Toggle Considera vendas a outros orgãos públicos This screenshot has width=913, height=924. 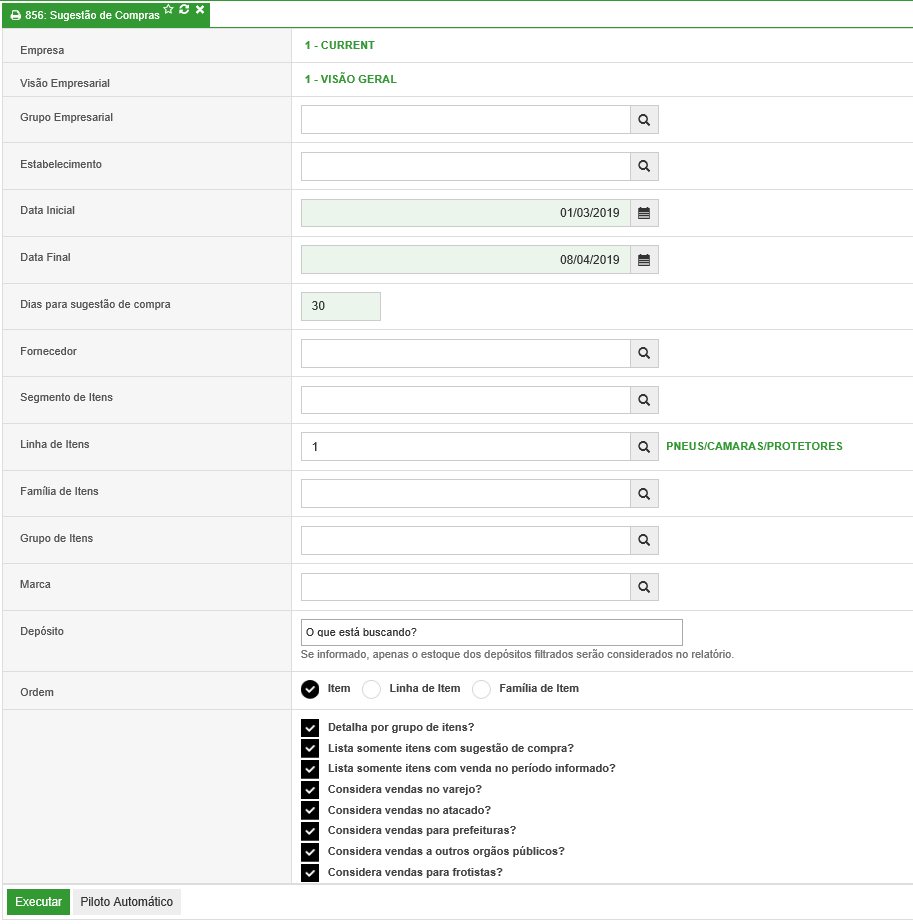(x=310, y=852)
